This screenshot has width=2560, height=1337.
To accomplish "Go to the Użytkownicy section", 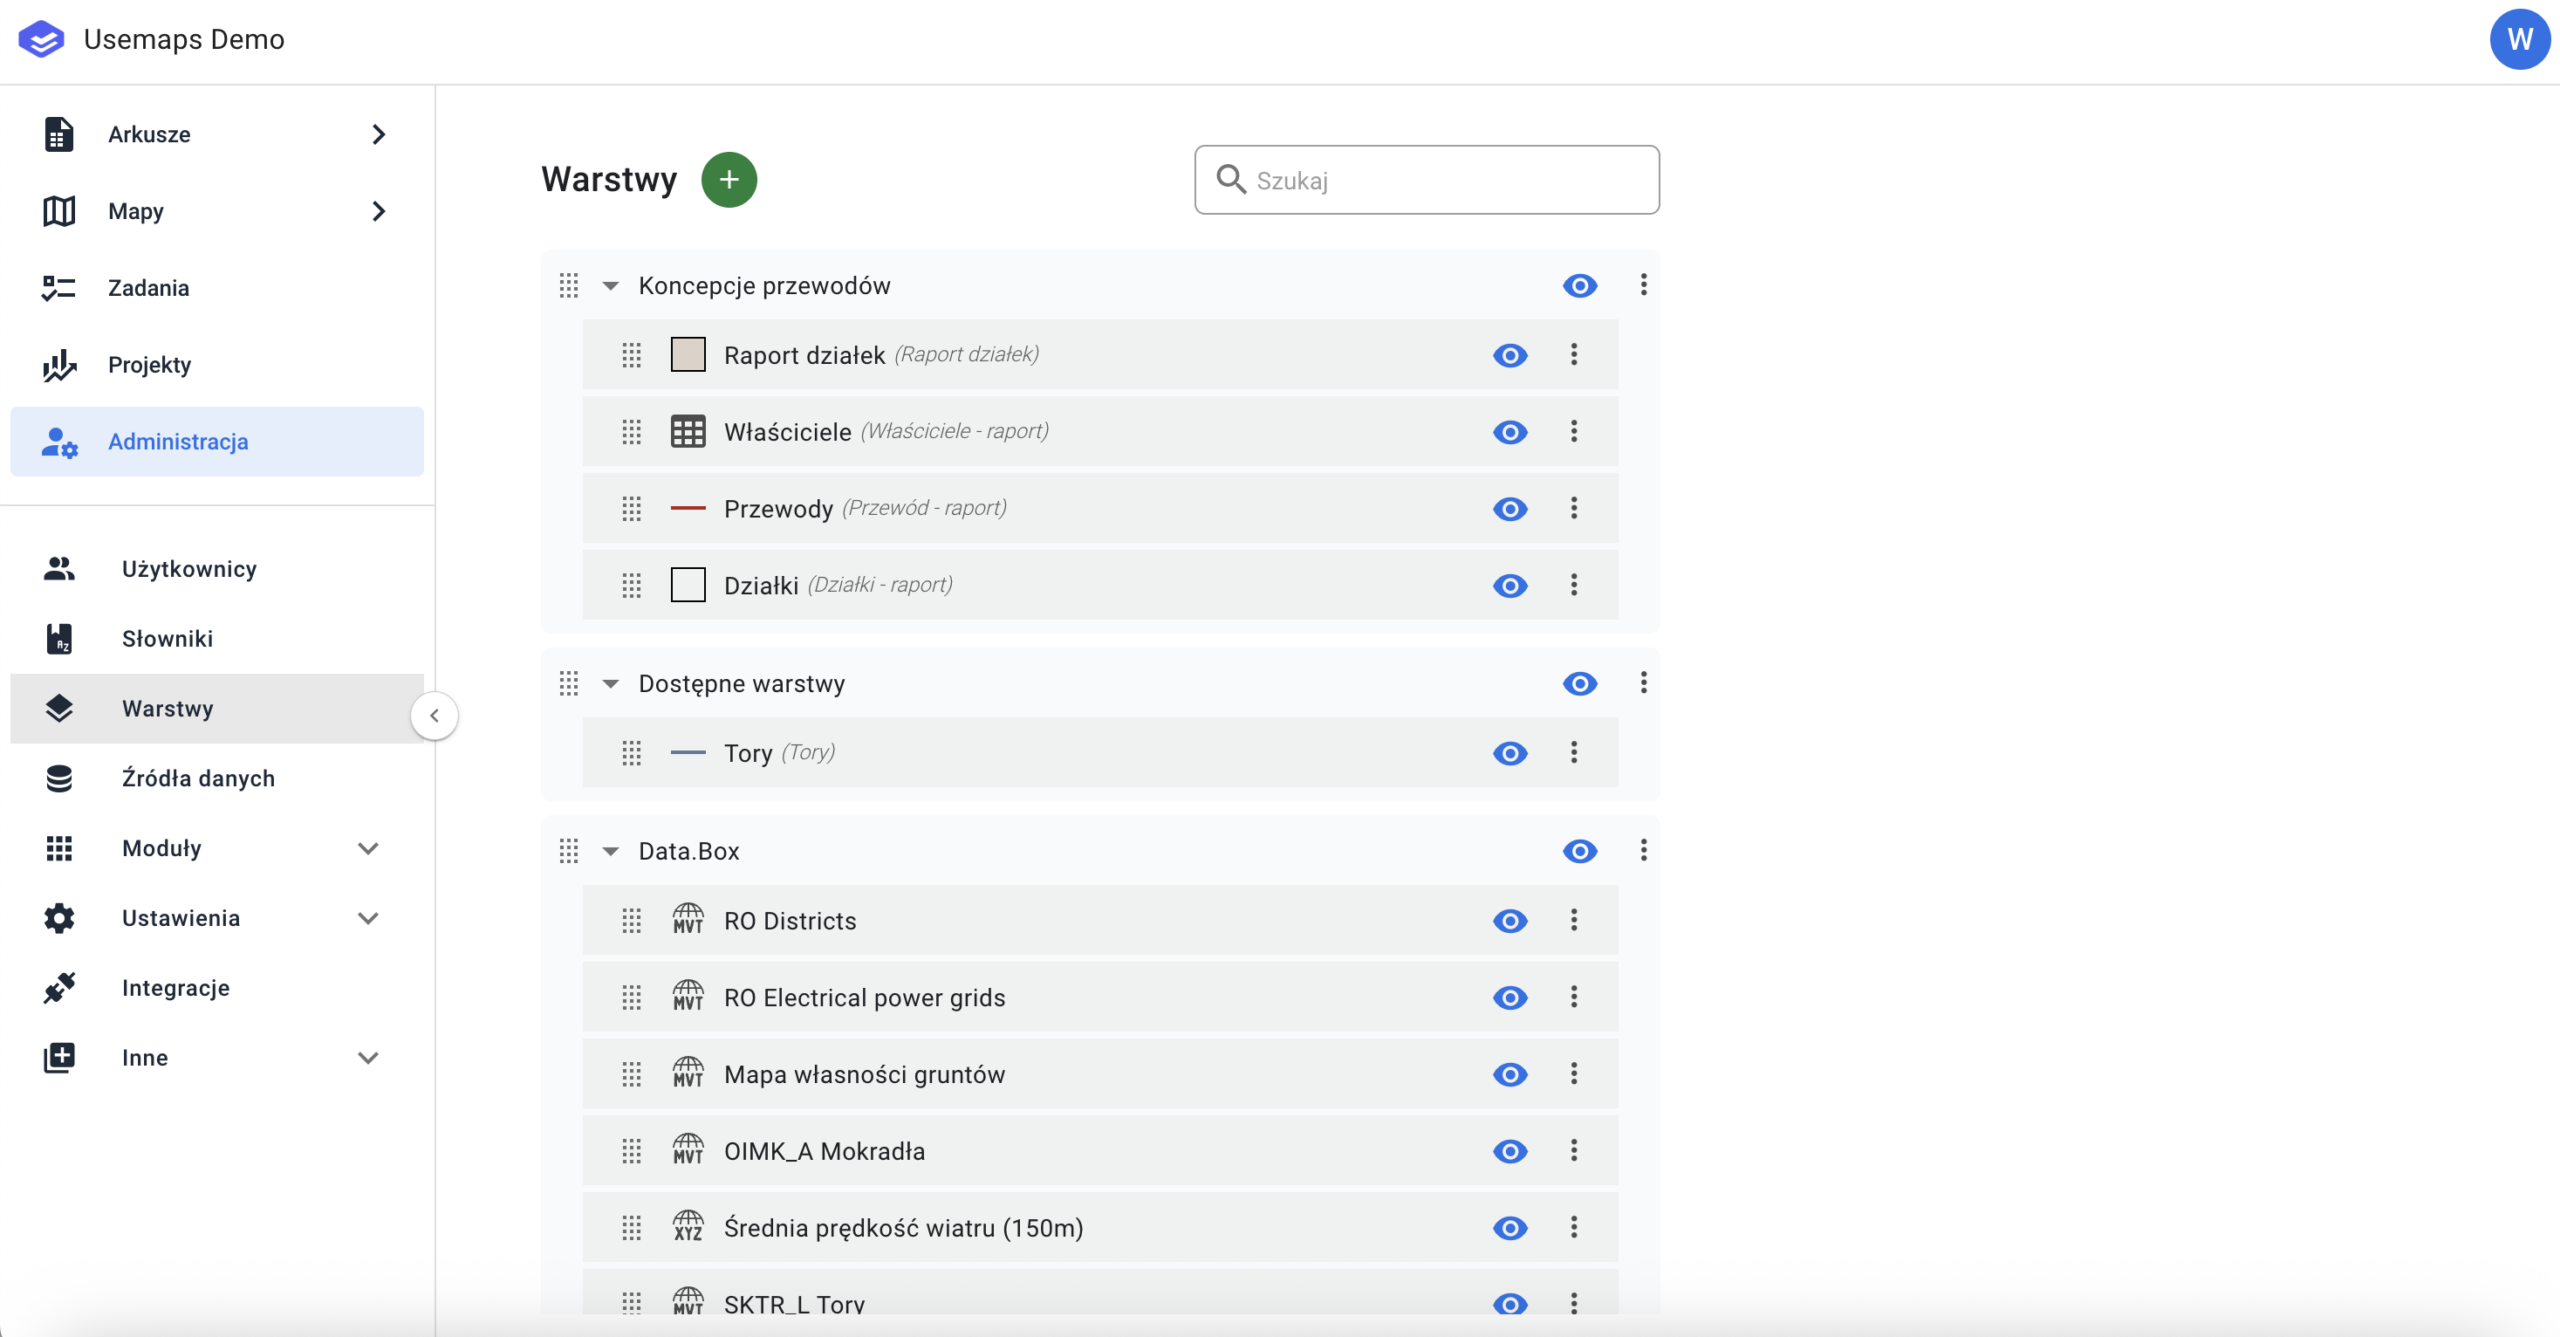I will pos(189,569).
